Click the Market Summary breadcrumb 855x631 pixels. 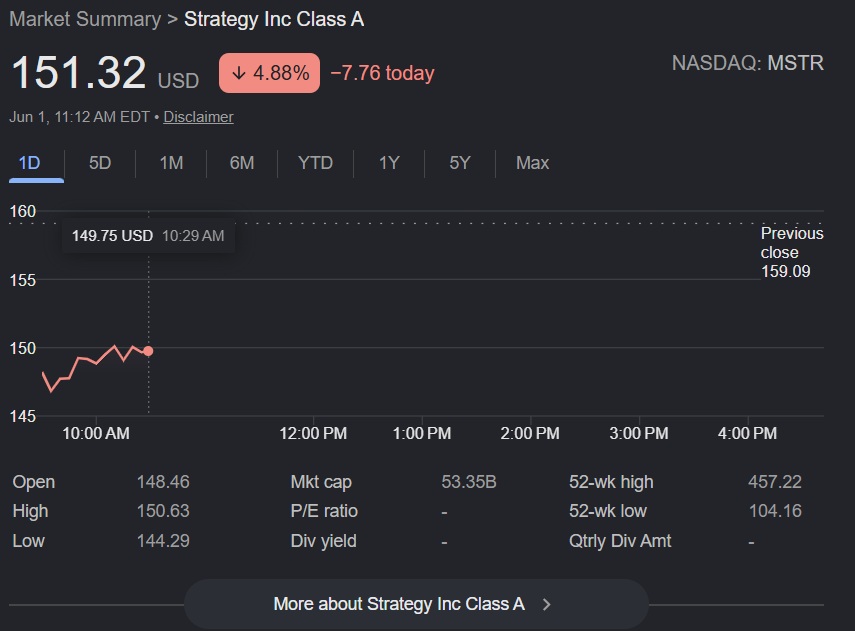point(85,19)
